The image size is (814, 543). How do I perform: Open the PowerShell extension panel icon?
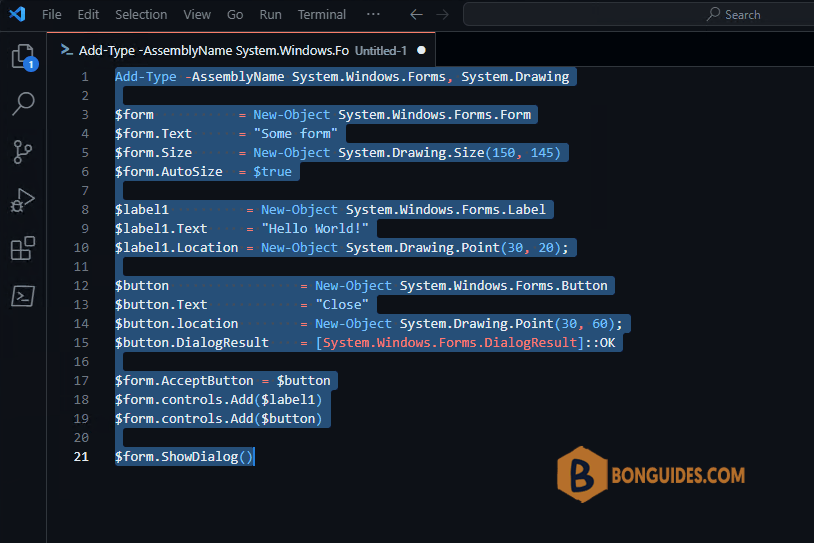coord(23,296)
